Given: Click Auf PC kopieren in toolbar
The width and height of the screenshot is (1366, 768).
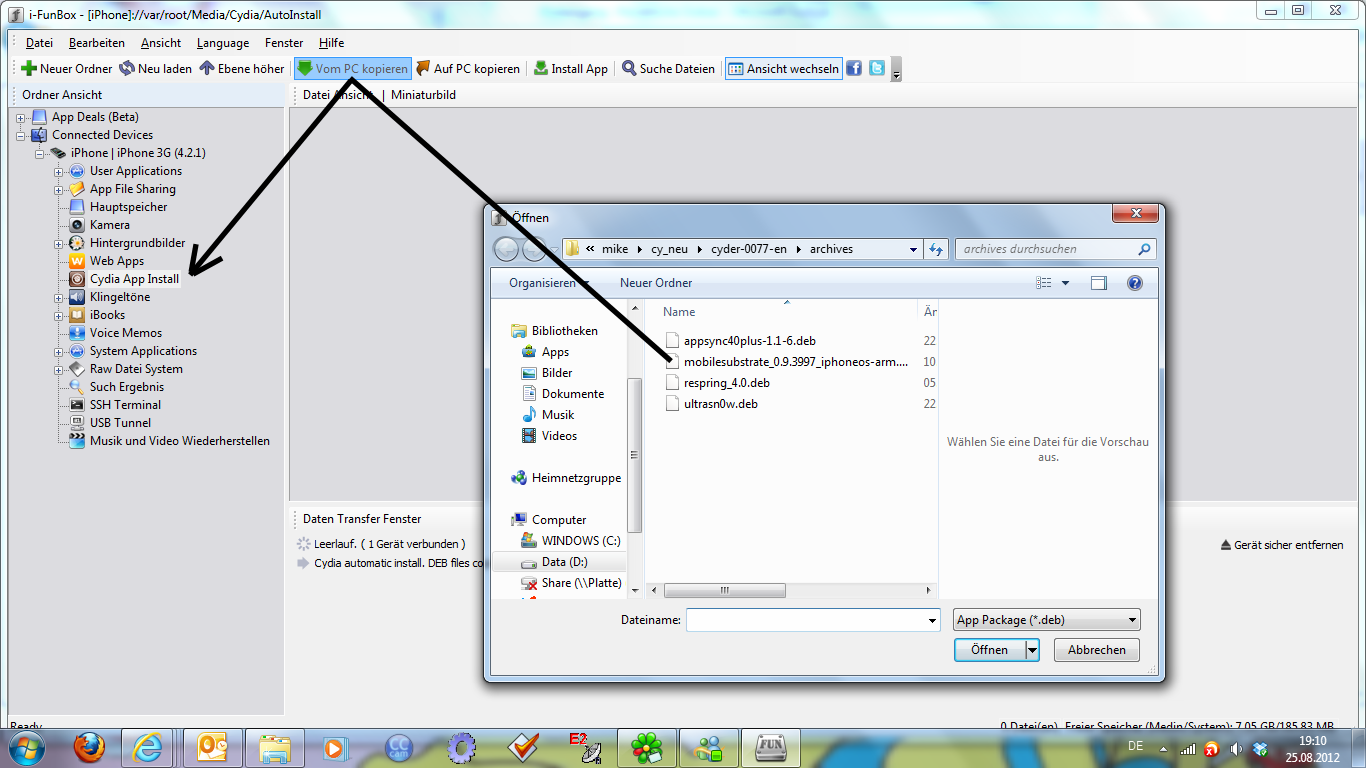Looking at the screenshot, I should 468,69.
